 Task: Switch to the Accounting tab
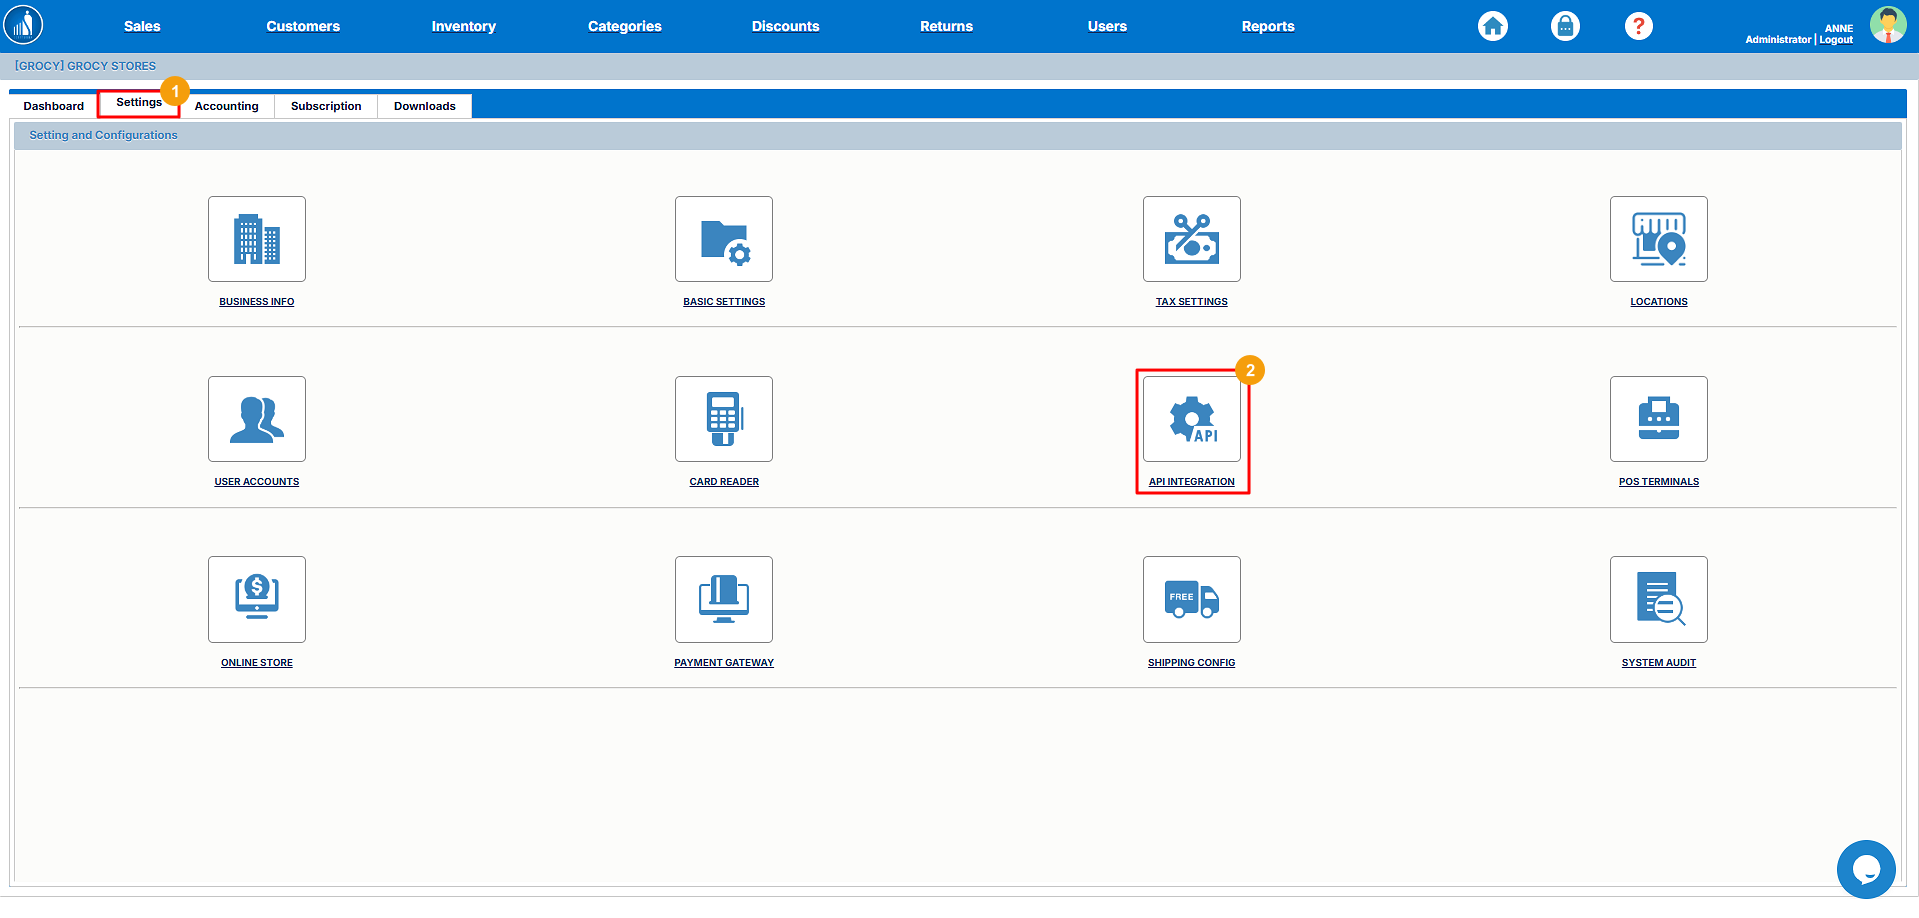tap(226, 106)
